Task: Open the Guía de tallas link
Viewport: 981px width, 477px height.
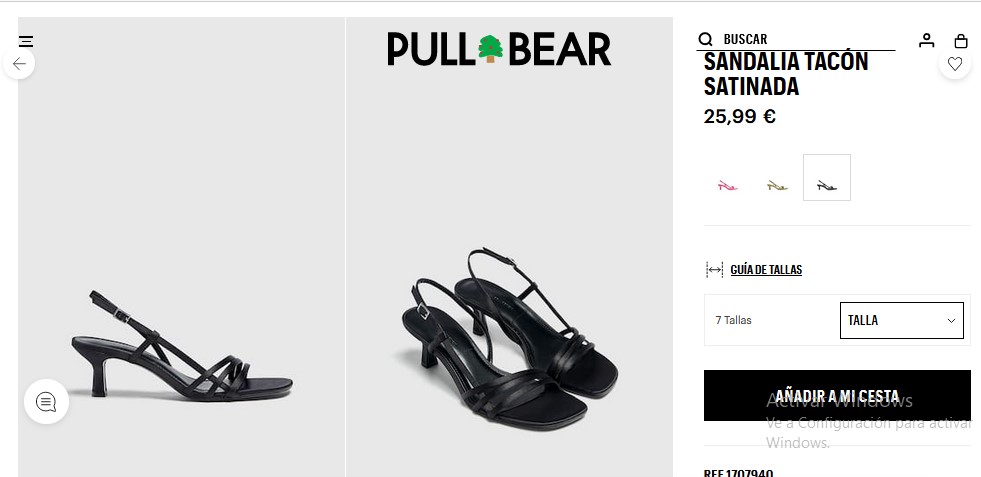Action: tap(766, 270)
